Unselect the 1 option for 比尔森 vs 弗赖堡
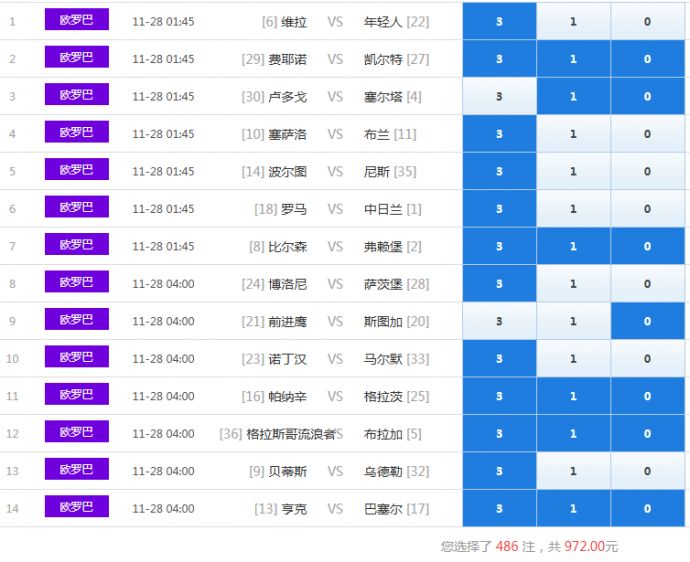The width and height of the screenshot is (690, 562). pyautogui.click(x=573, y=247)
